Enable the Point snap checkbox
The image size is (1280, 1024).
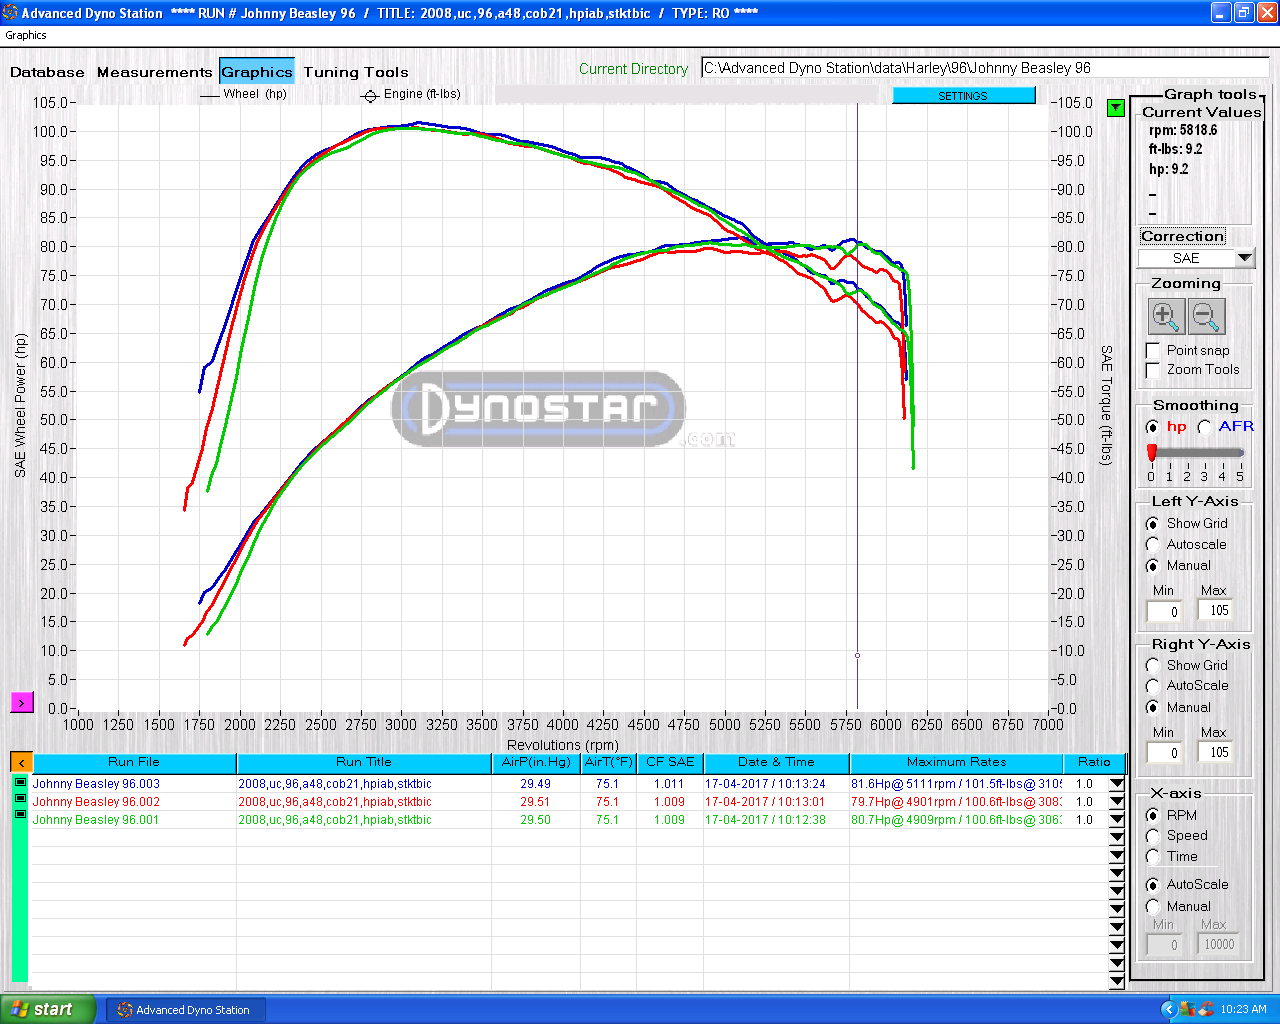1153,351
